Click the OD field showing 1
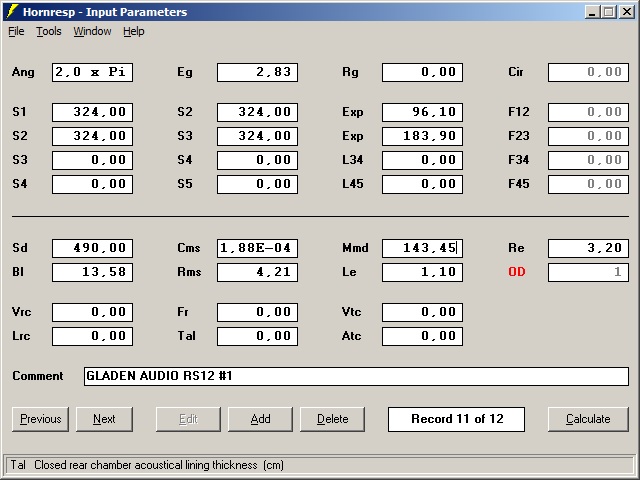The height and width of the screenshot is (480, 640). [x=588, y=272]
